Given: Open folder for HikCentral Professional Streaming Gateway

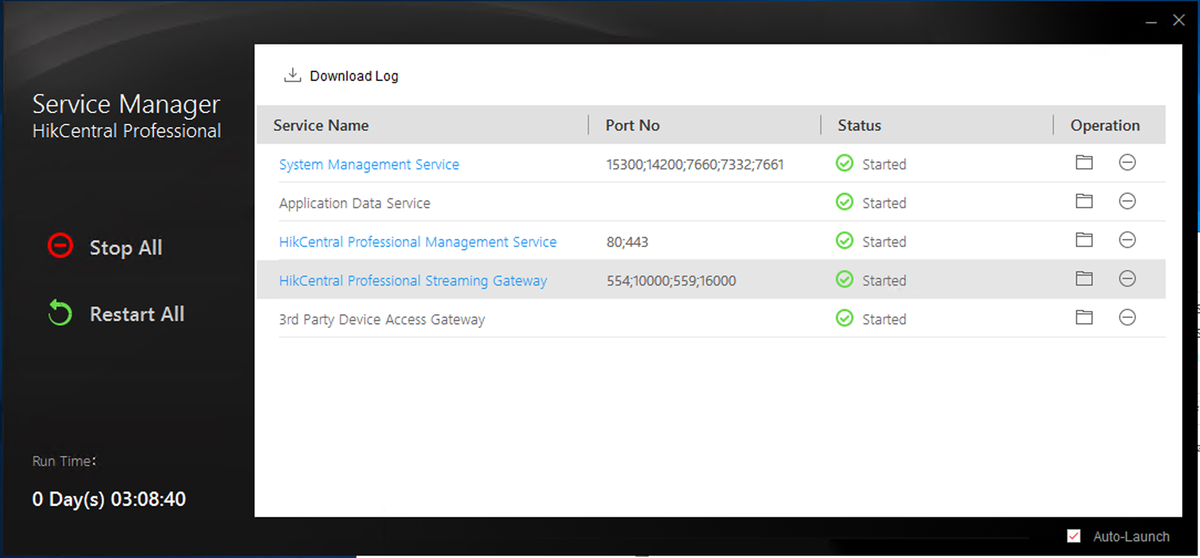Looking at the screenshot, I should [x=1084, y=279].
